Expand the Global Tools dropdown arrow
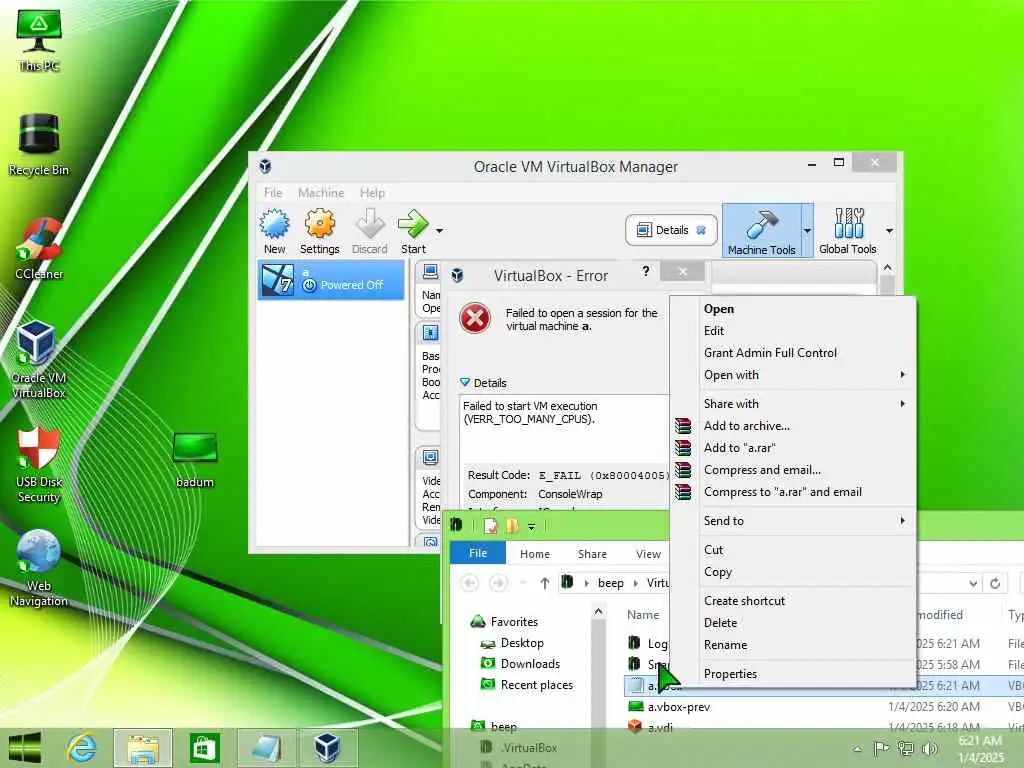This screenshot has height=768, width=1024. coord(889,231)
